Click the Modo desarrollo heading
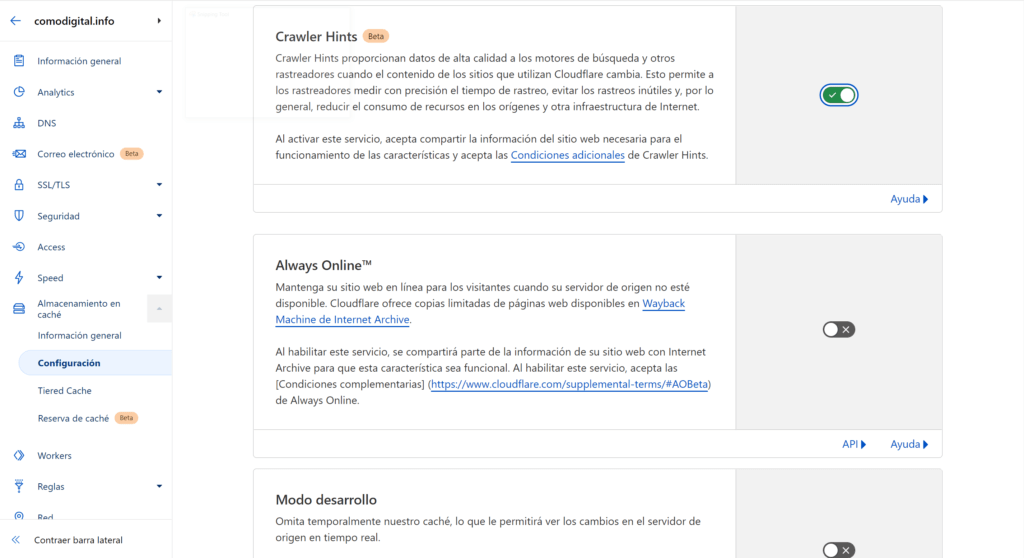This screenshot has height=558, width=1024. tap(326, 500)
